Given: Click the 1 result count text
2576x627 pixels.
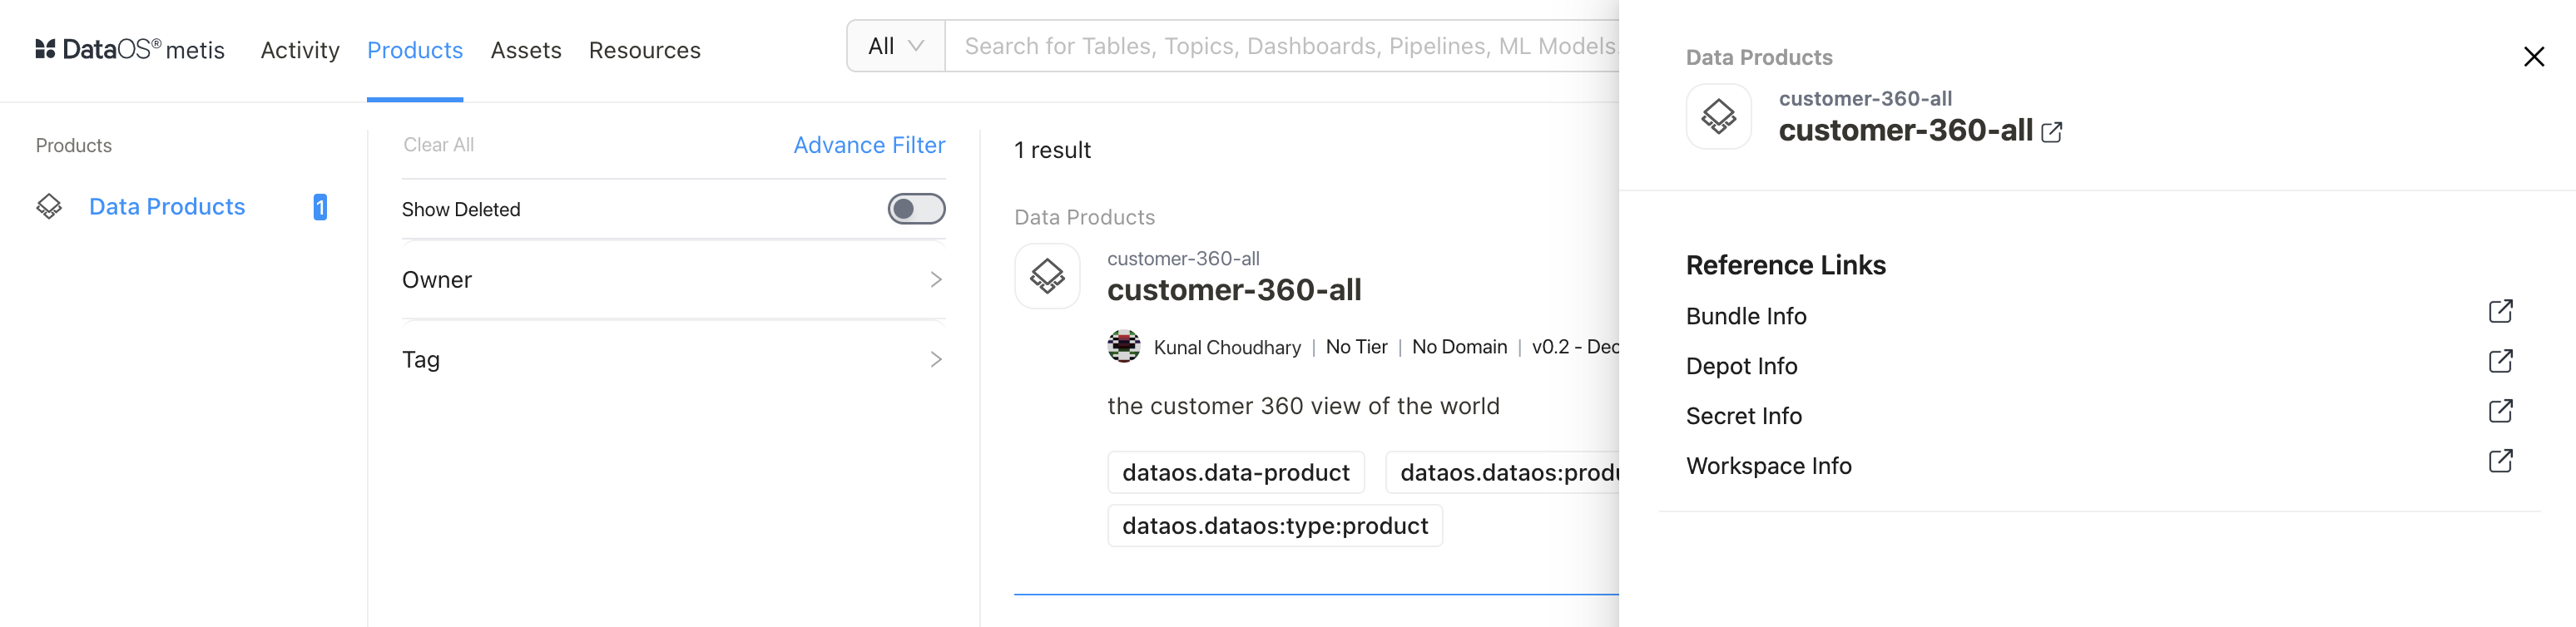Looking at the screenshot, I should [1052, 150].
